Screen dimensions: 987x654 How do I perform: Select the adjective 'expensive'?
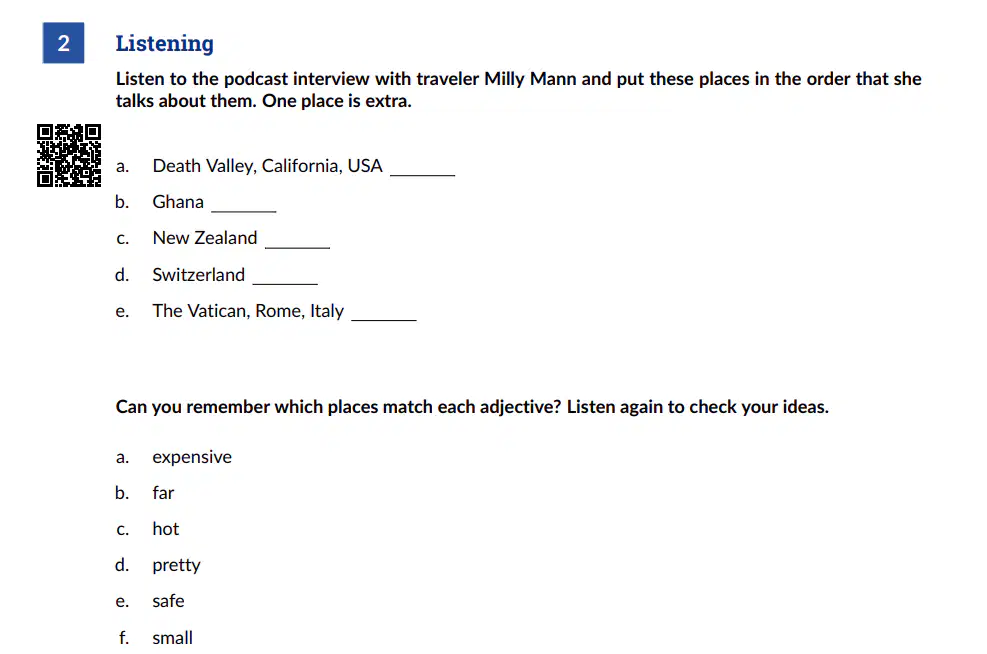click(x=192, y=457)
